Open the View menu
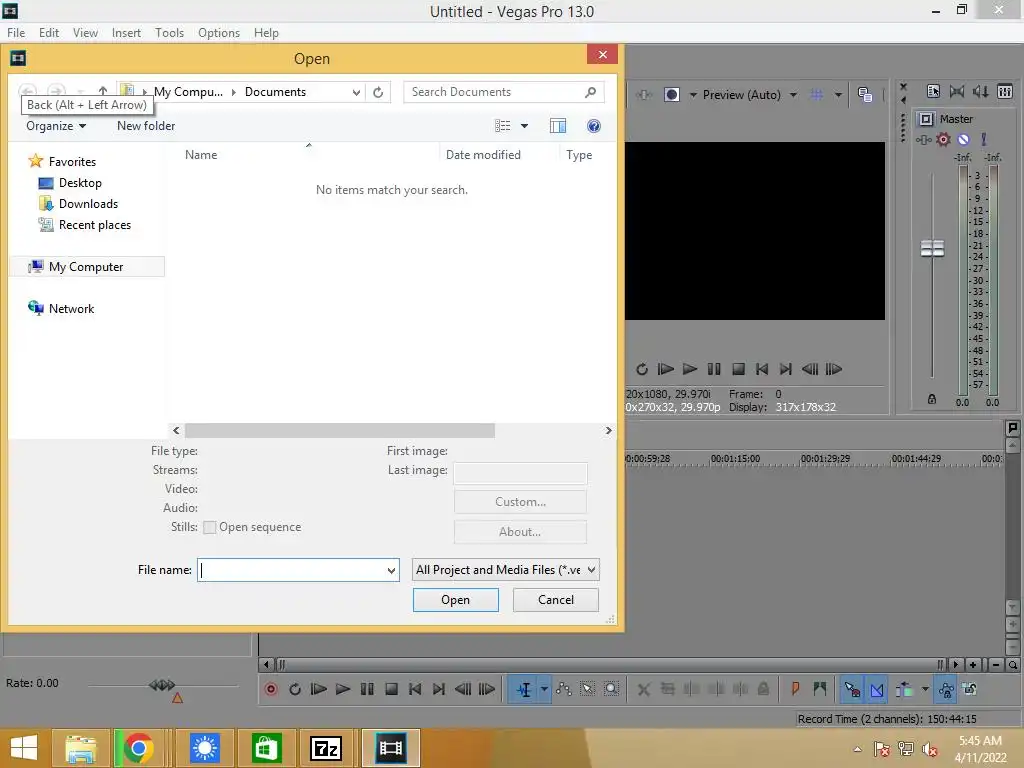This screenshot has height=768, width=1024. pyautogui.click(x=85, y=33)
